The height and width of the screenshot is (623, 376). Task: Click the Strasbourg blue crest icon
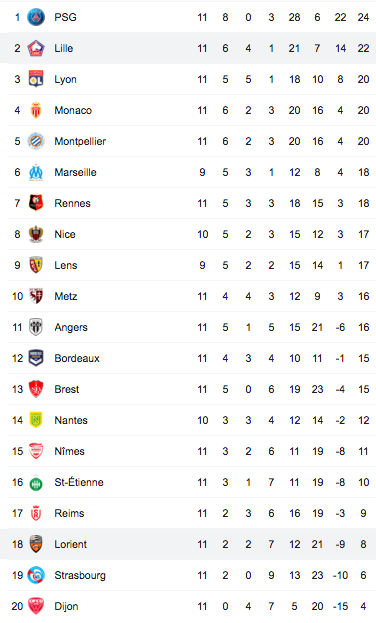point(36,575)
